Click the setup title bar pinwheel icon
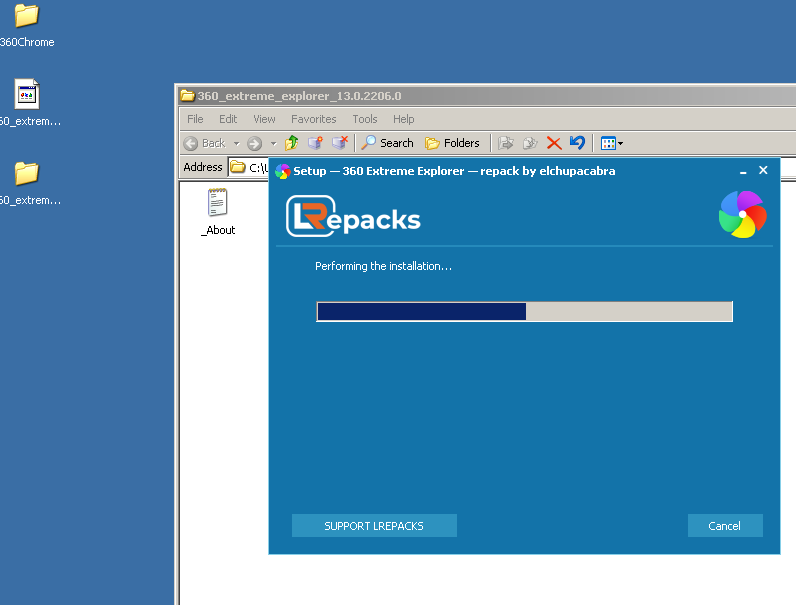Screen dimensions: 796x605 tap(282, 172)
